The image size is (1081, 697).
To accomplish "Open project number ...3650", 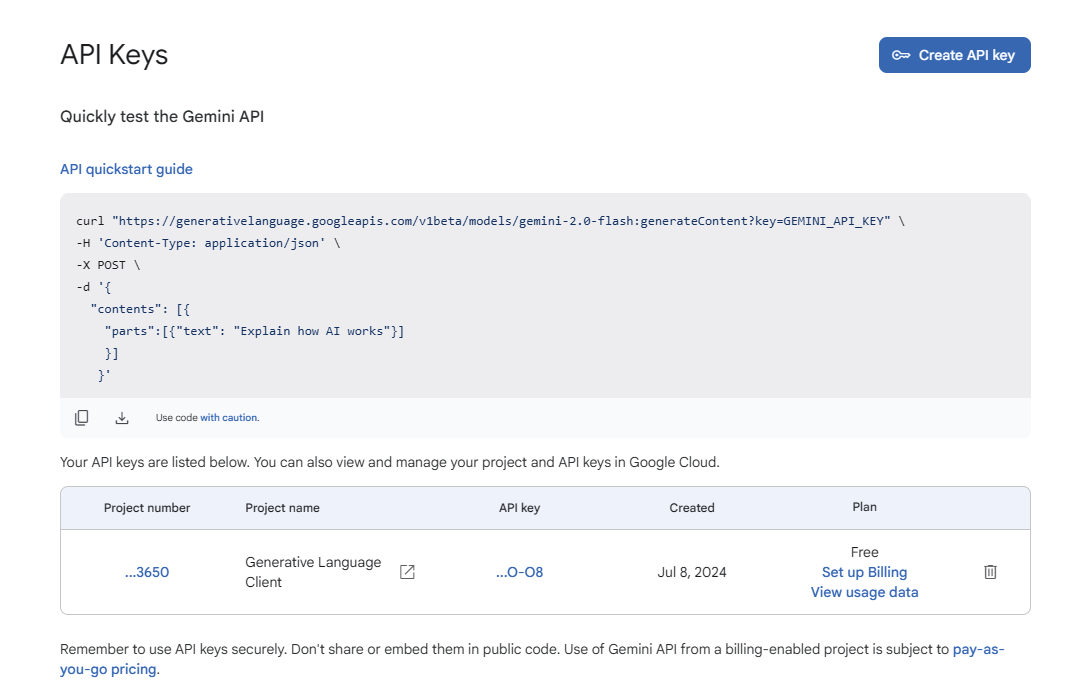I will pyautogui.click(x=147, y=573).
